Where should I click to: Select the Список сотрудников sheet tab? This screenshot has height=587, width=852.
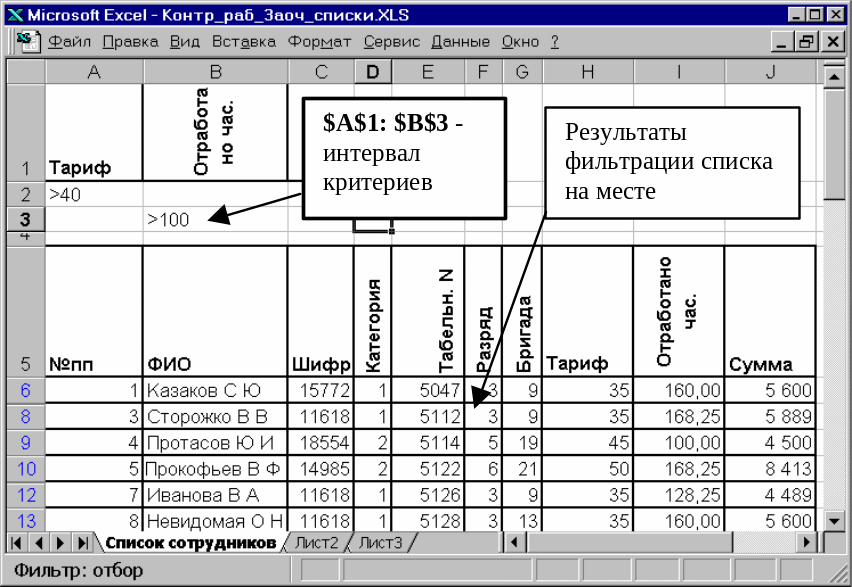(x=190, y=543)
